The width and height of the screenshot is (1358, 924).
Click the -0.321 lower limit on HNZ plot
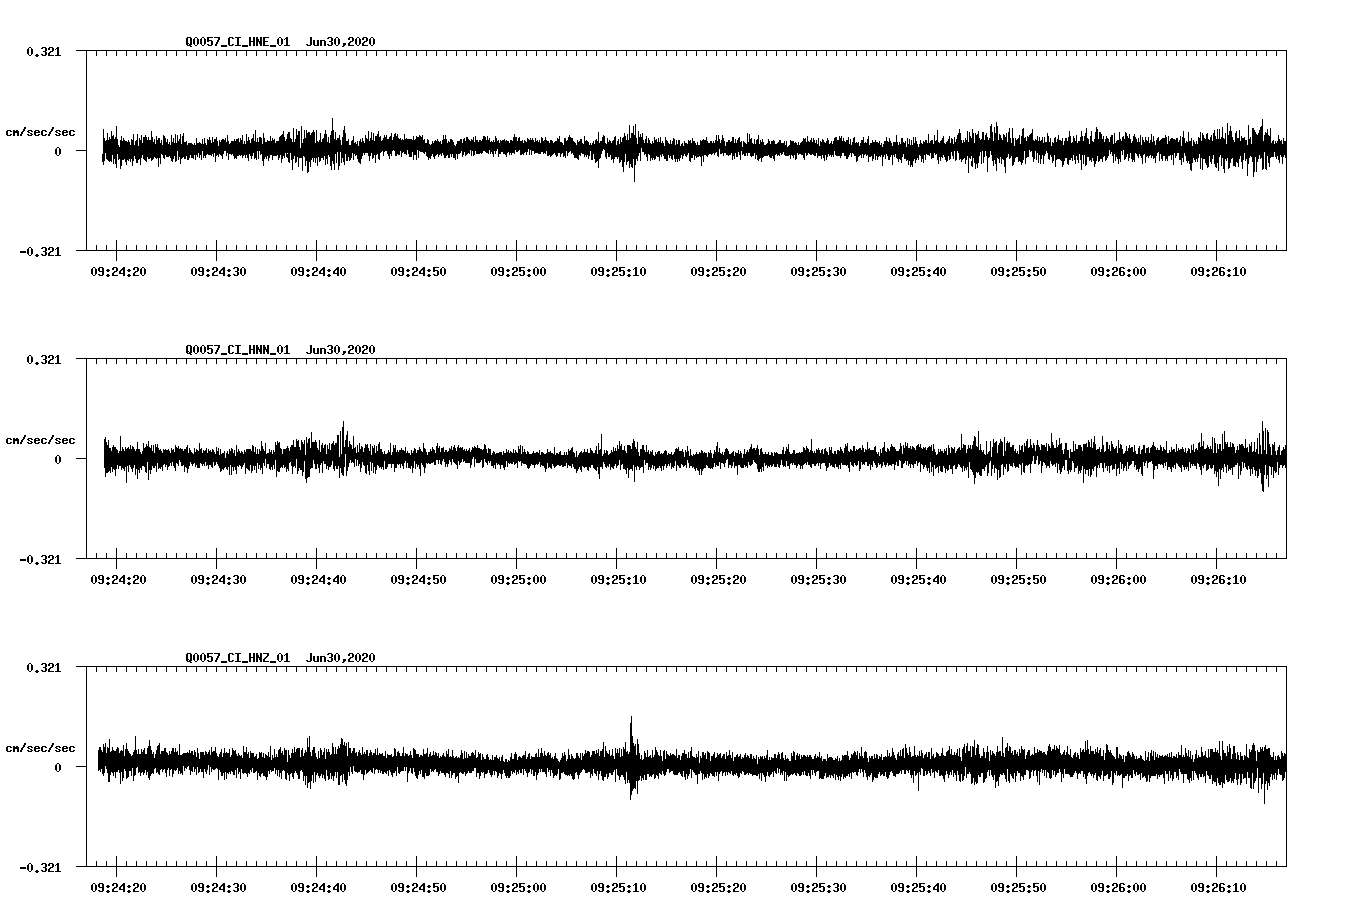[x=40, y=868]
